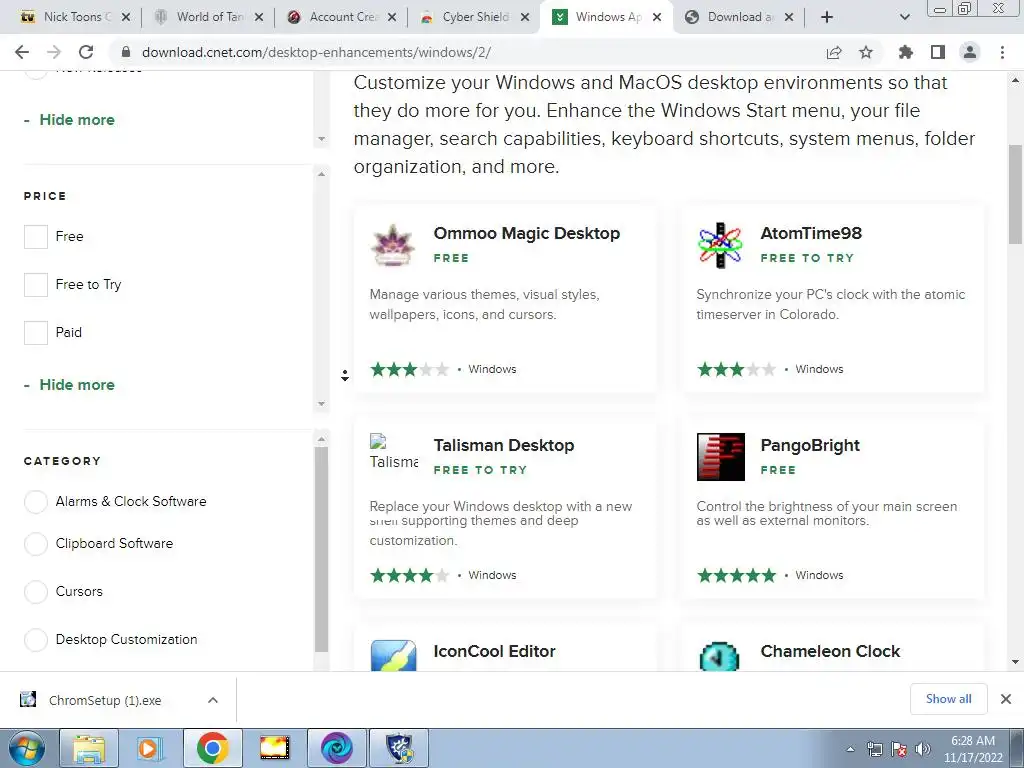This screenshot has width=1024, height=768.
Task: Close the downloads bar
Action: [1006, 699]
